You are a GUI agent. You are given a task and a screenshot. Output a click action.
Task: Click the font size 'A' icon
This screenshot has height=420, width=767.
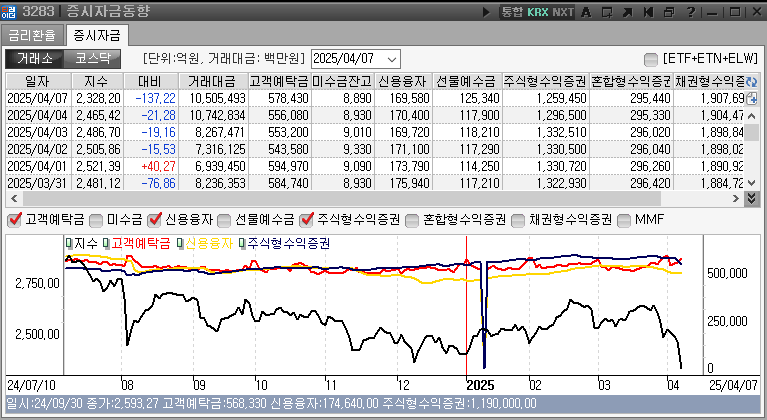point(586,12)
